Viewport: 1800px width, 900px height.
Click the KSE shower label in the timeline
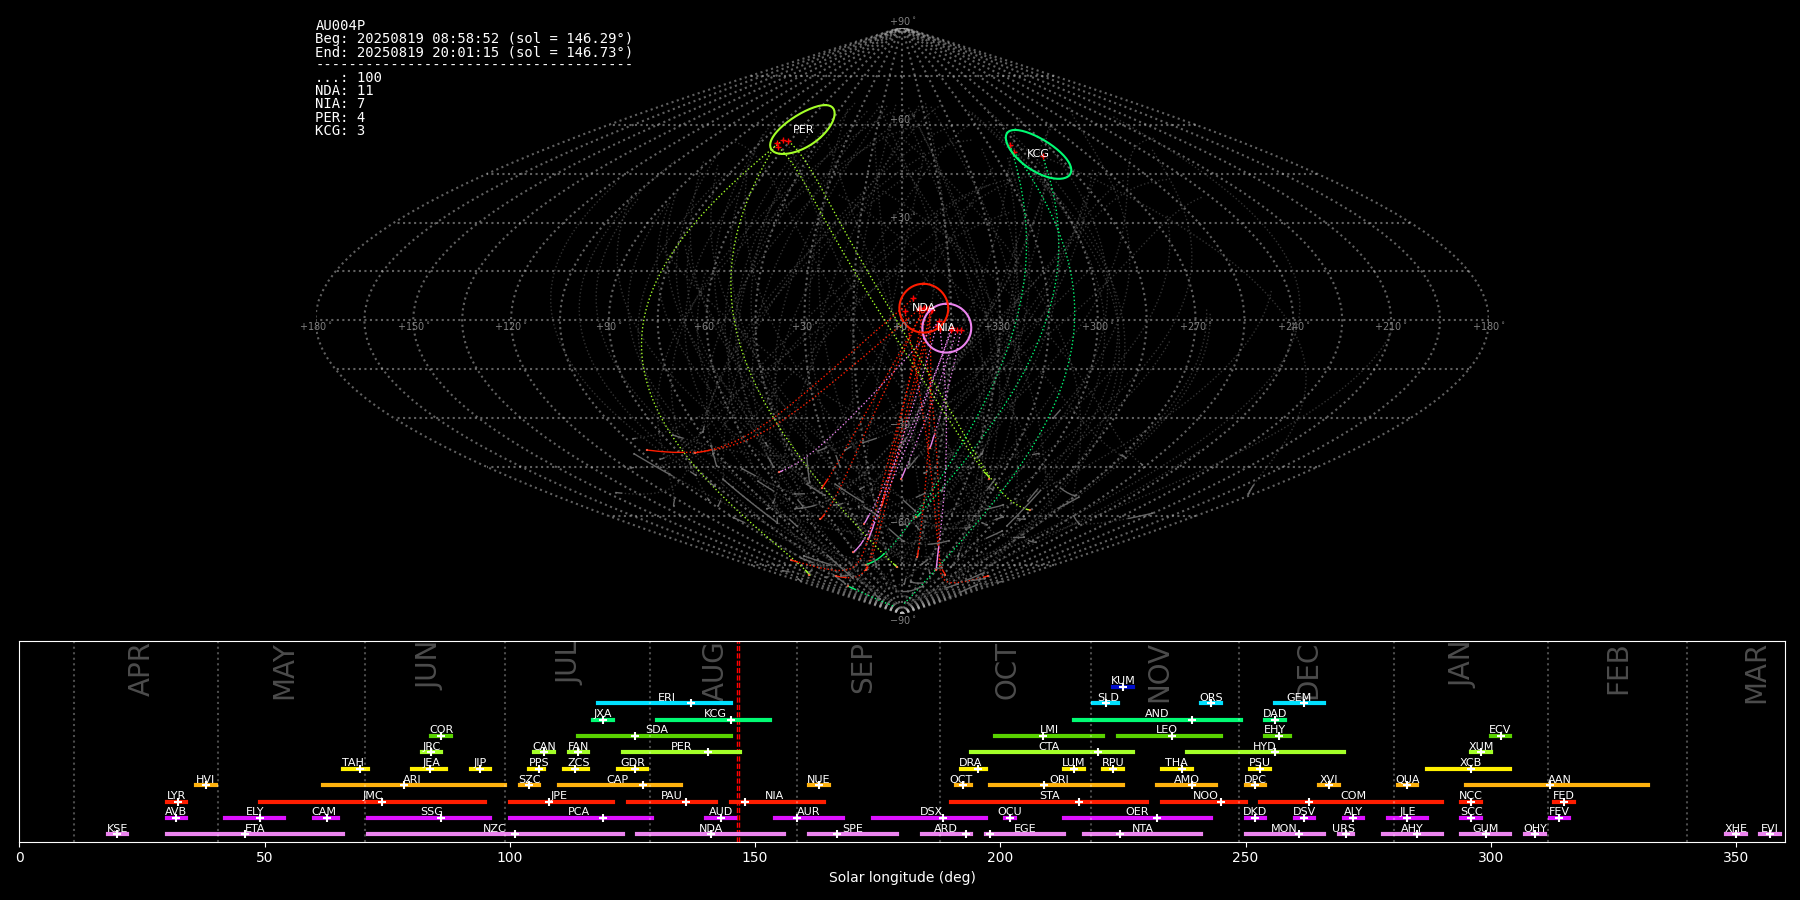[x=117, y=829]
